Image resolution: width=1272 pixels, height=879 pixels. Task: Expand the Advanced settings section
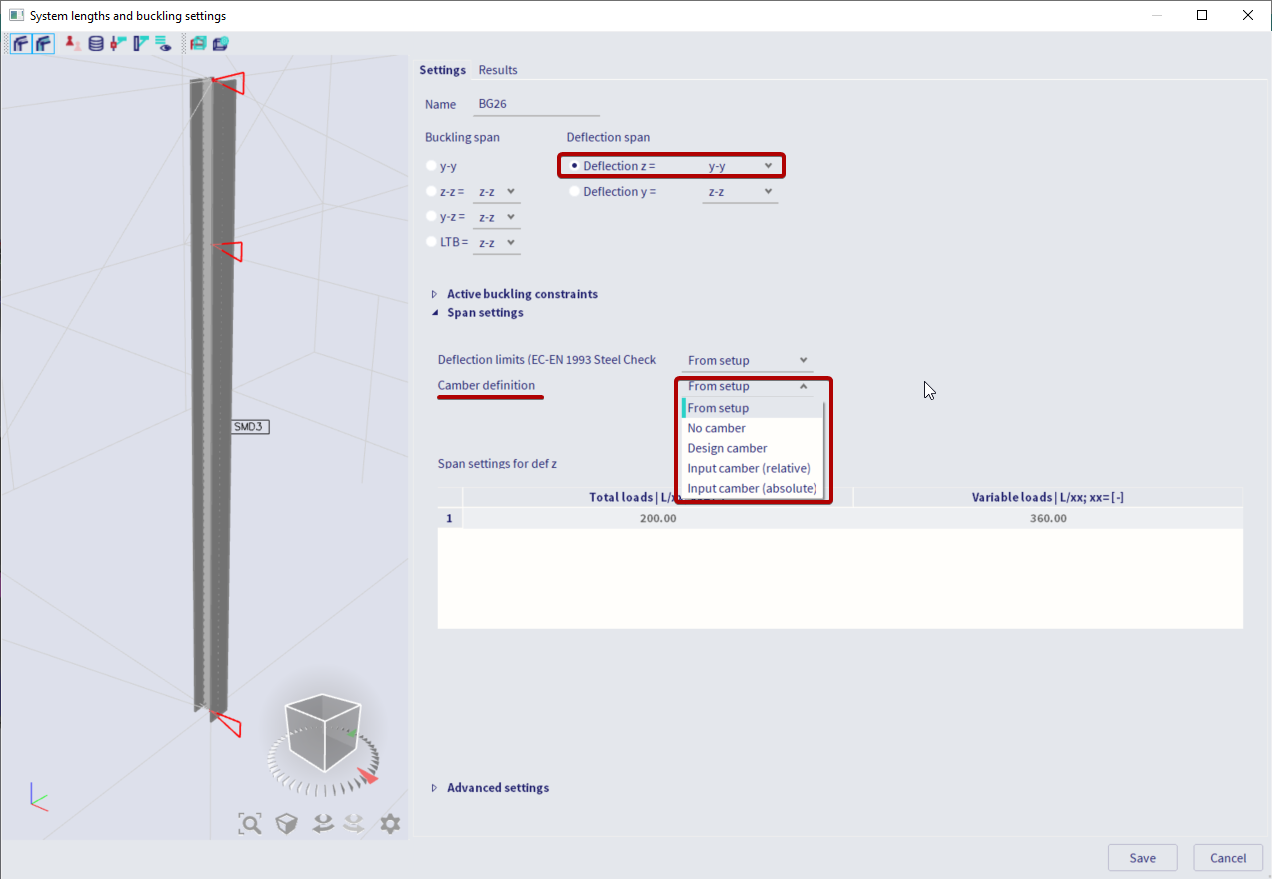[x=434, y=788]
